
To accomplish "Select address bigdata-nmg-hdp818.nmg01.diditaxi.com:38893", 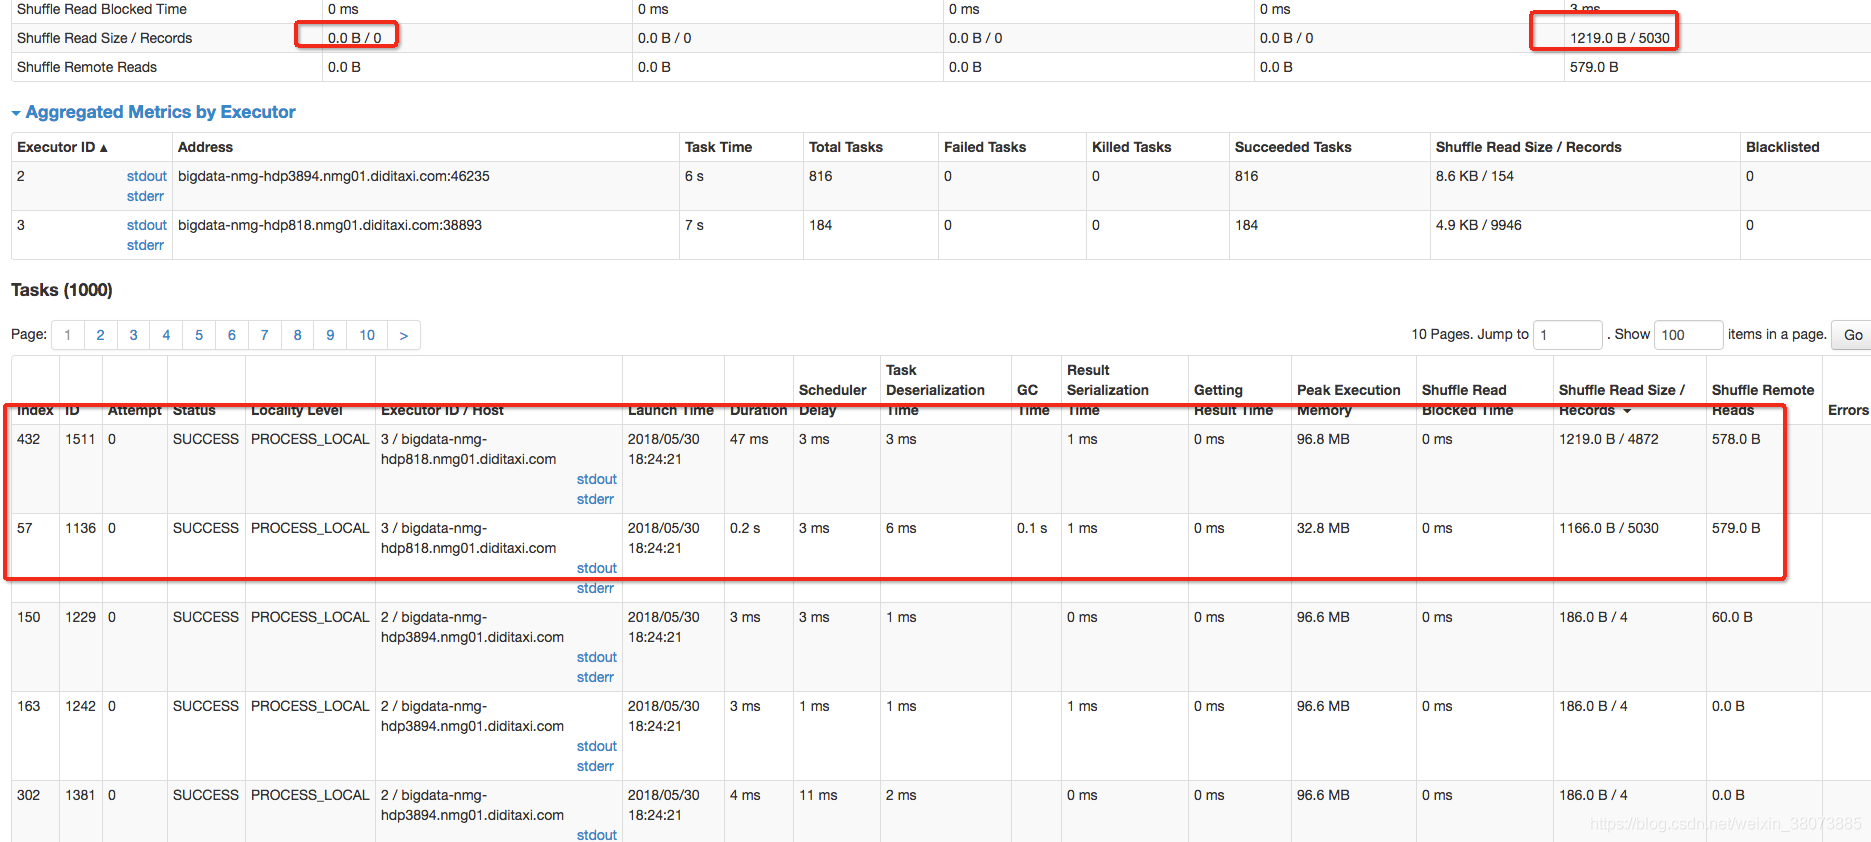I will (x=330, y=225).
